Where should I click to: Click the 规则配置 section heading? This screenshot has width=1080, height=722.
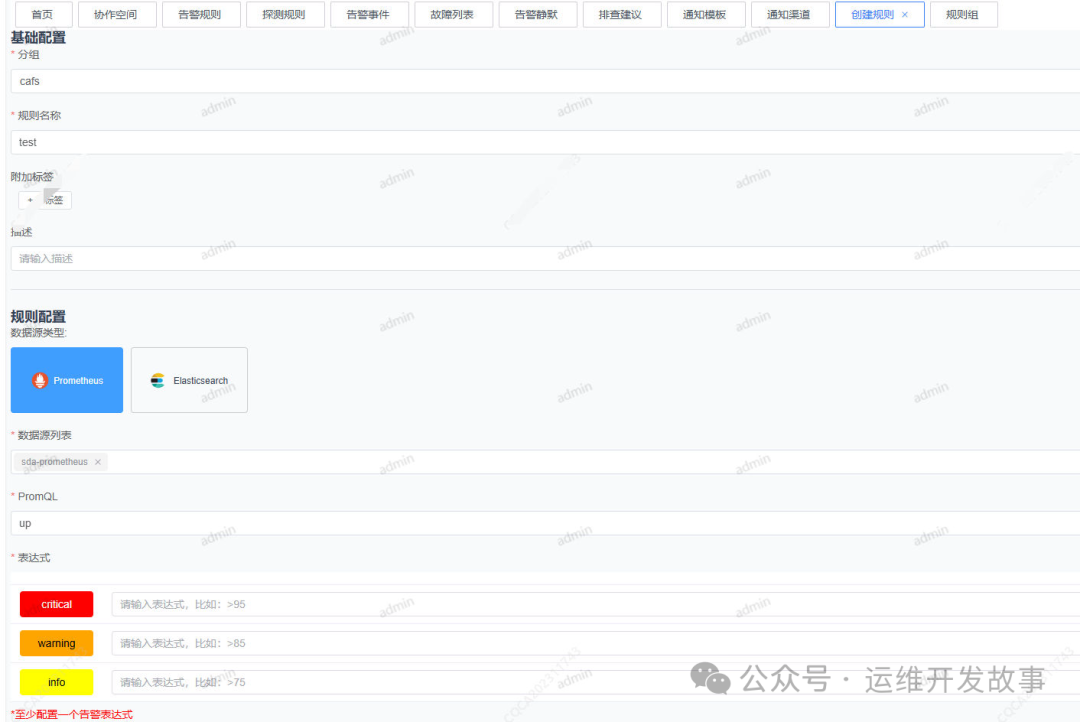click(x=38, y=317)
